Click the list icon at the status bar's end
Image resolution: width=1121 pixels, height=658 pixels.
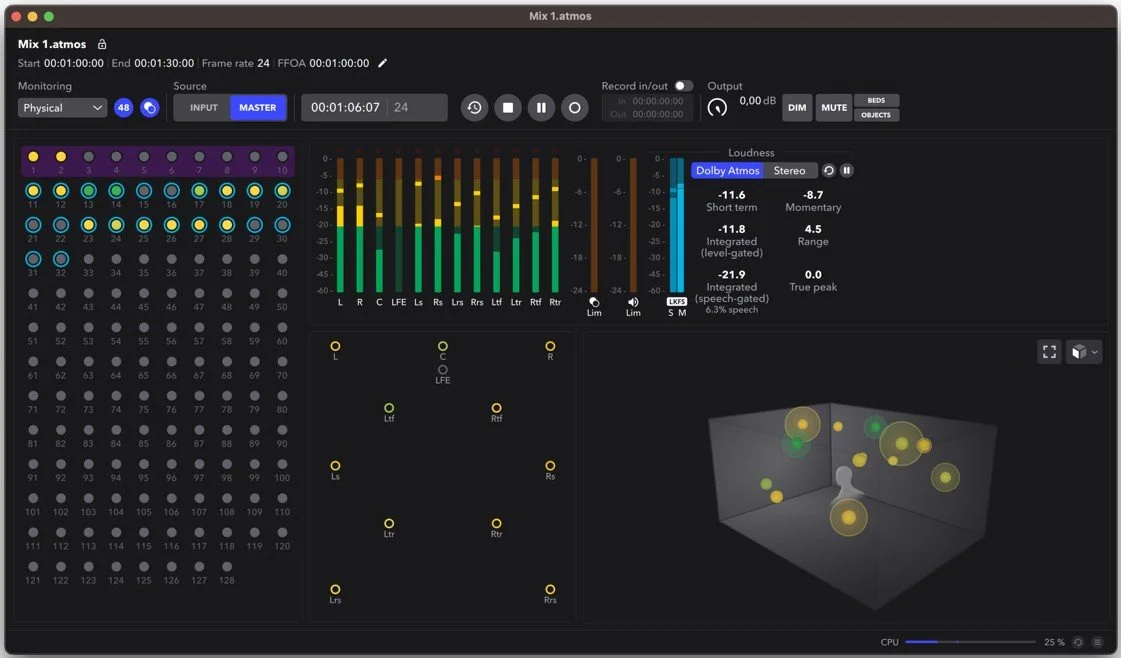pyautogui.click(x=1097, y=642)
